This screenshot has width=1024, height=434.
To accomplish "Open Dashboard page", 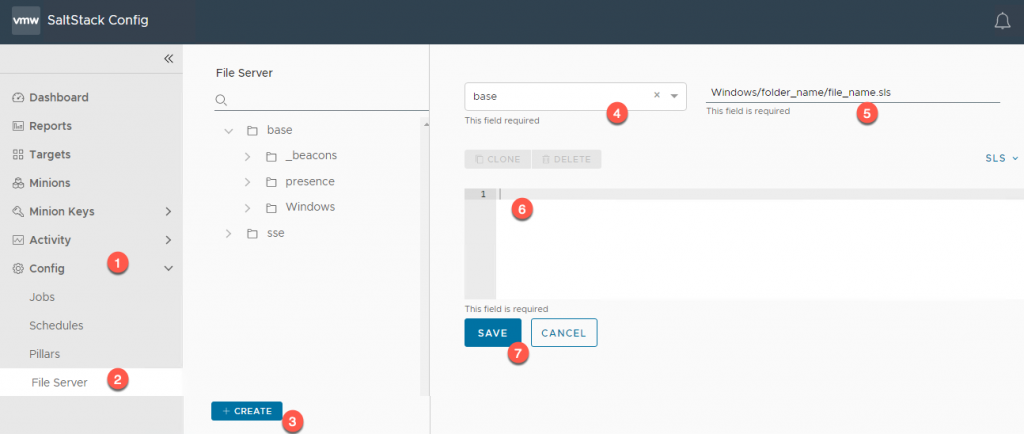I will [x=59, y=98].
